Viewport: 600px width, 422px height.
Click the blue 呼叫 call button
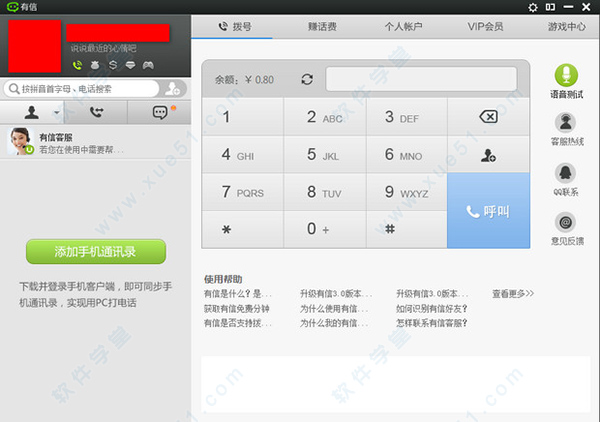click(x=489, y=210)
